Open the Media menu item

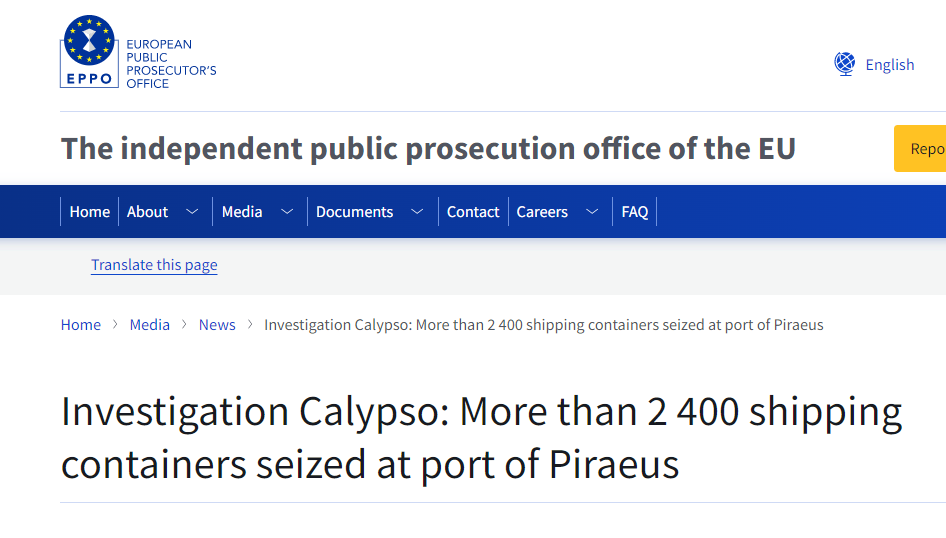242,212
